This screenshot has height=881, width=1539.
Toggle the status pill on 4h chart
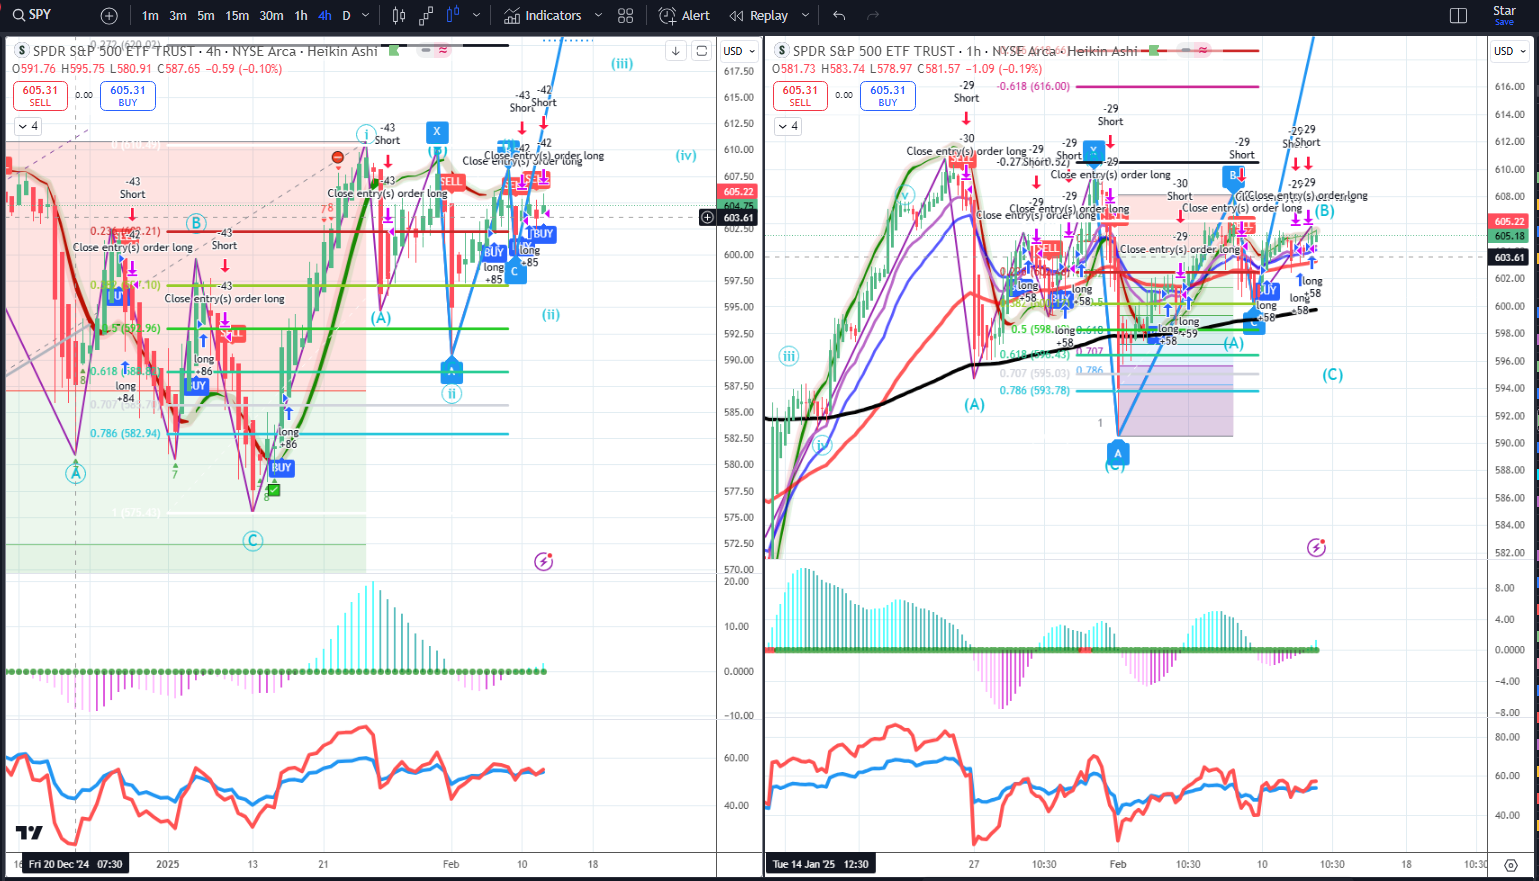(x=436, y=50)
